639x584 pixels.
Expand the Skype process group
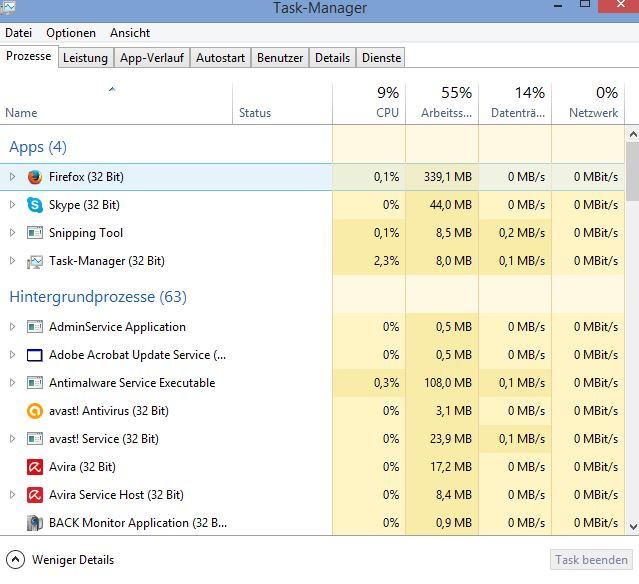point(12,204)
